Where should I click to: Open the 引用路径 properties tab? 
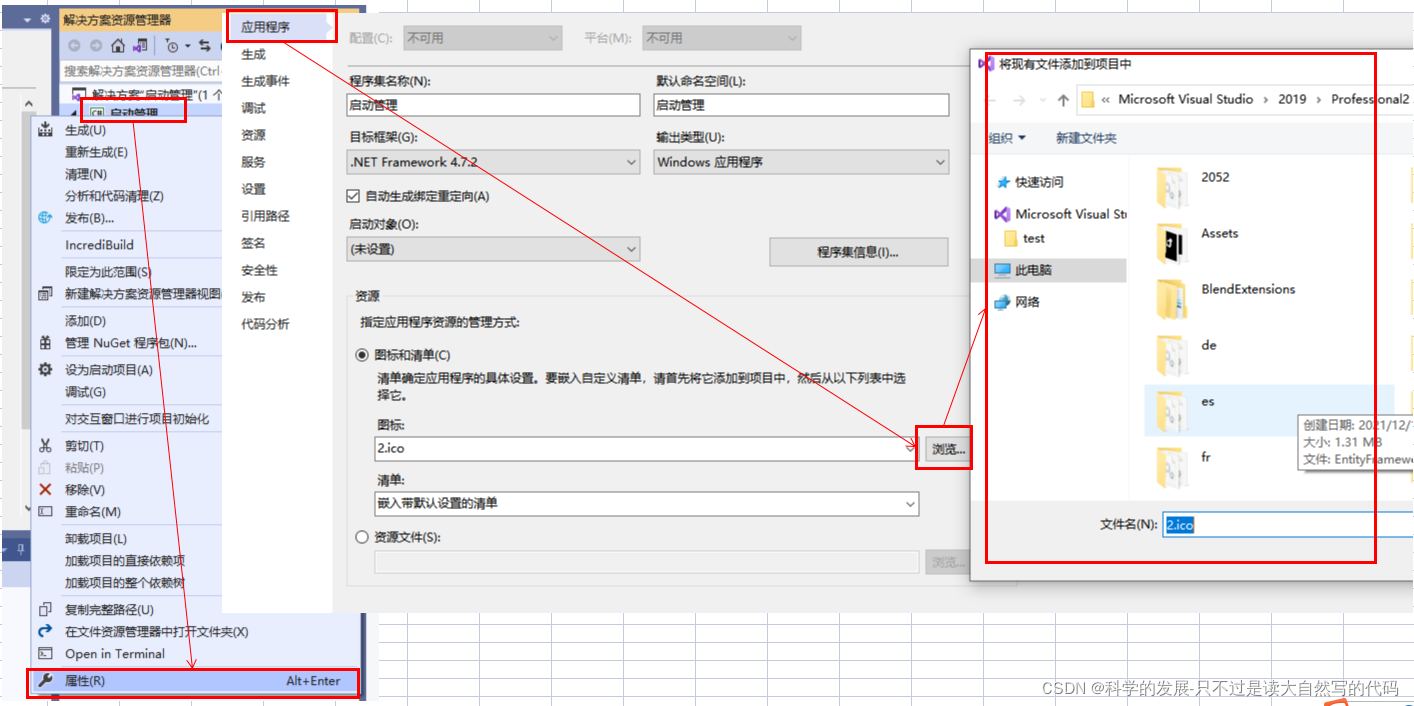pos(266,216)
